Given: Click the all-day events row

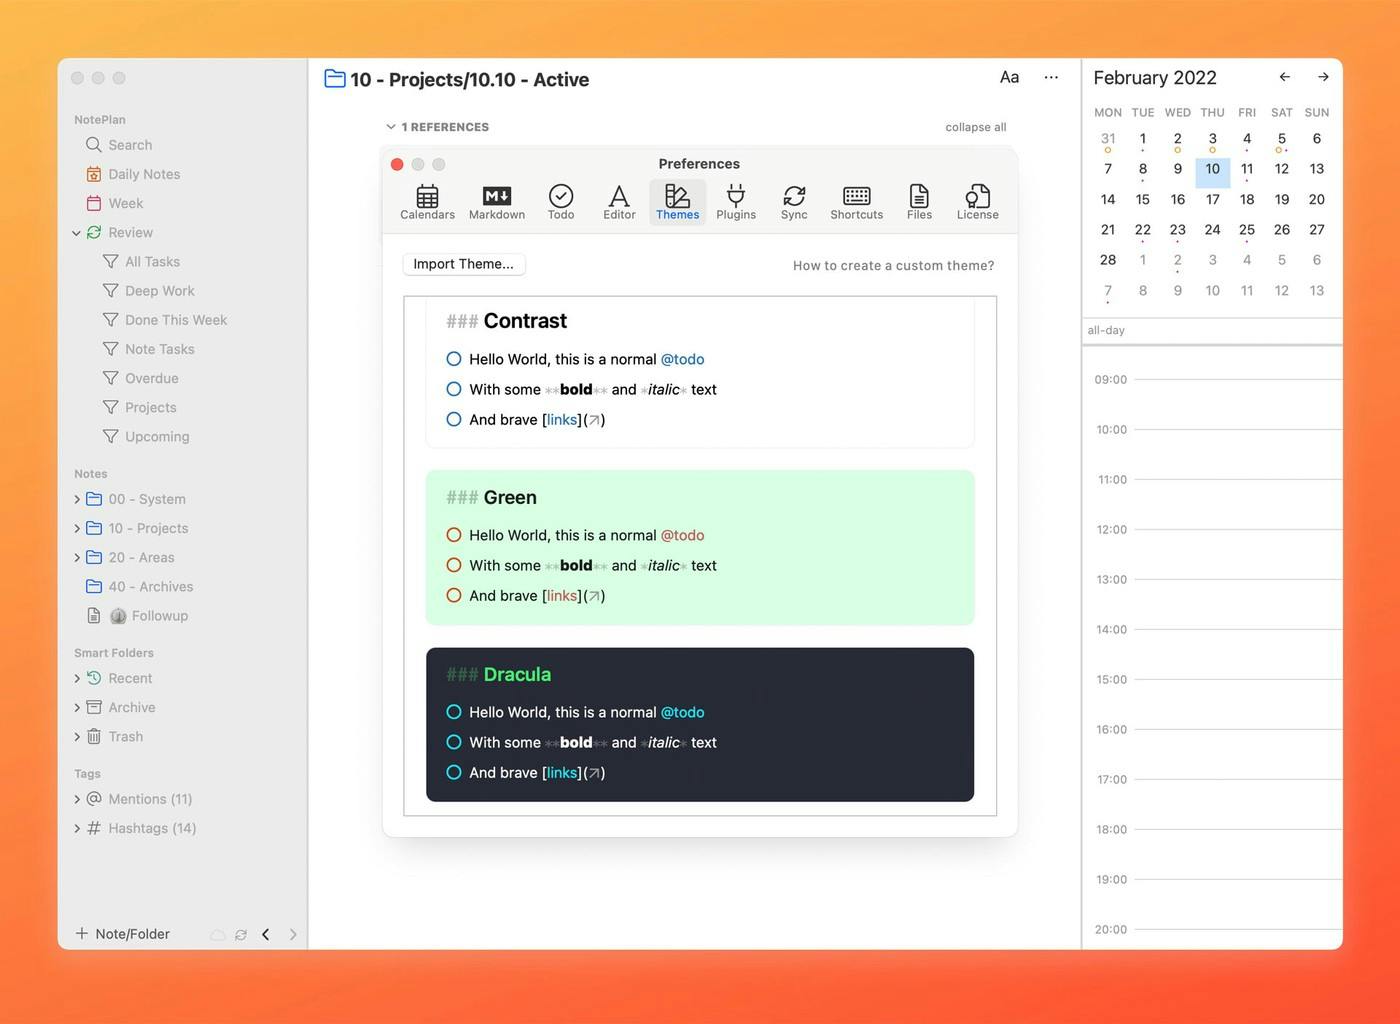Looking at the screenshot, I should tap(1212, 330).
